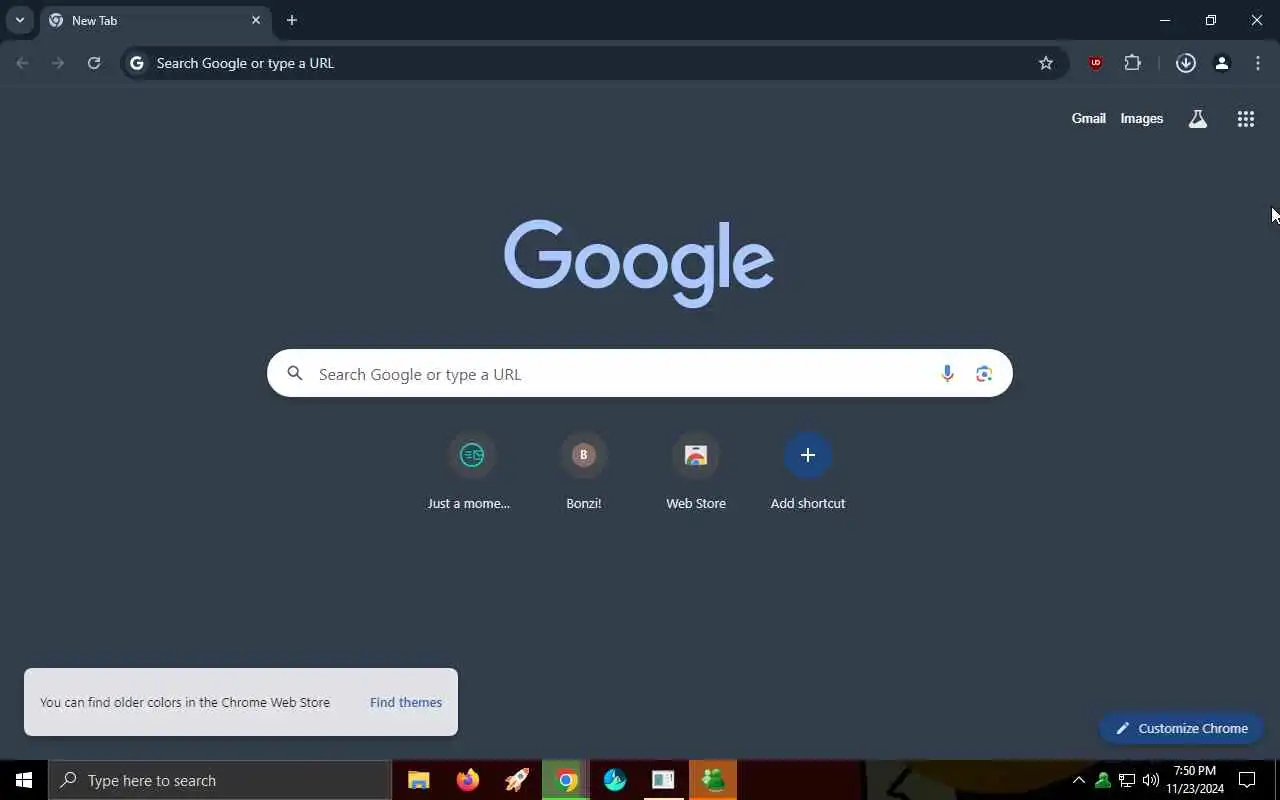Image resolution: width=1280 pixels, height=800 pixels.
Task: Switch to Chrome on the taskbar
Action: 566,780
